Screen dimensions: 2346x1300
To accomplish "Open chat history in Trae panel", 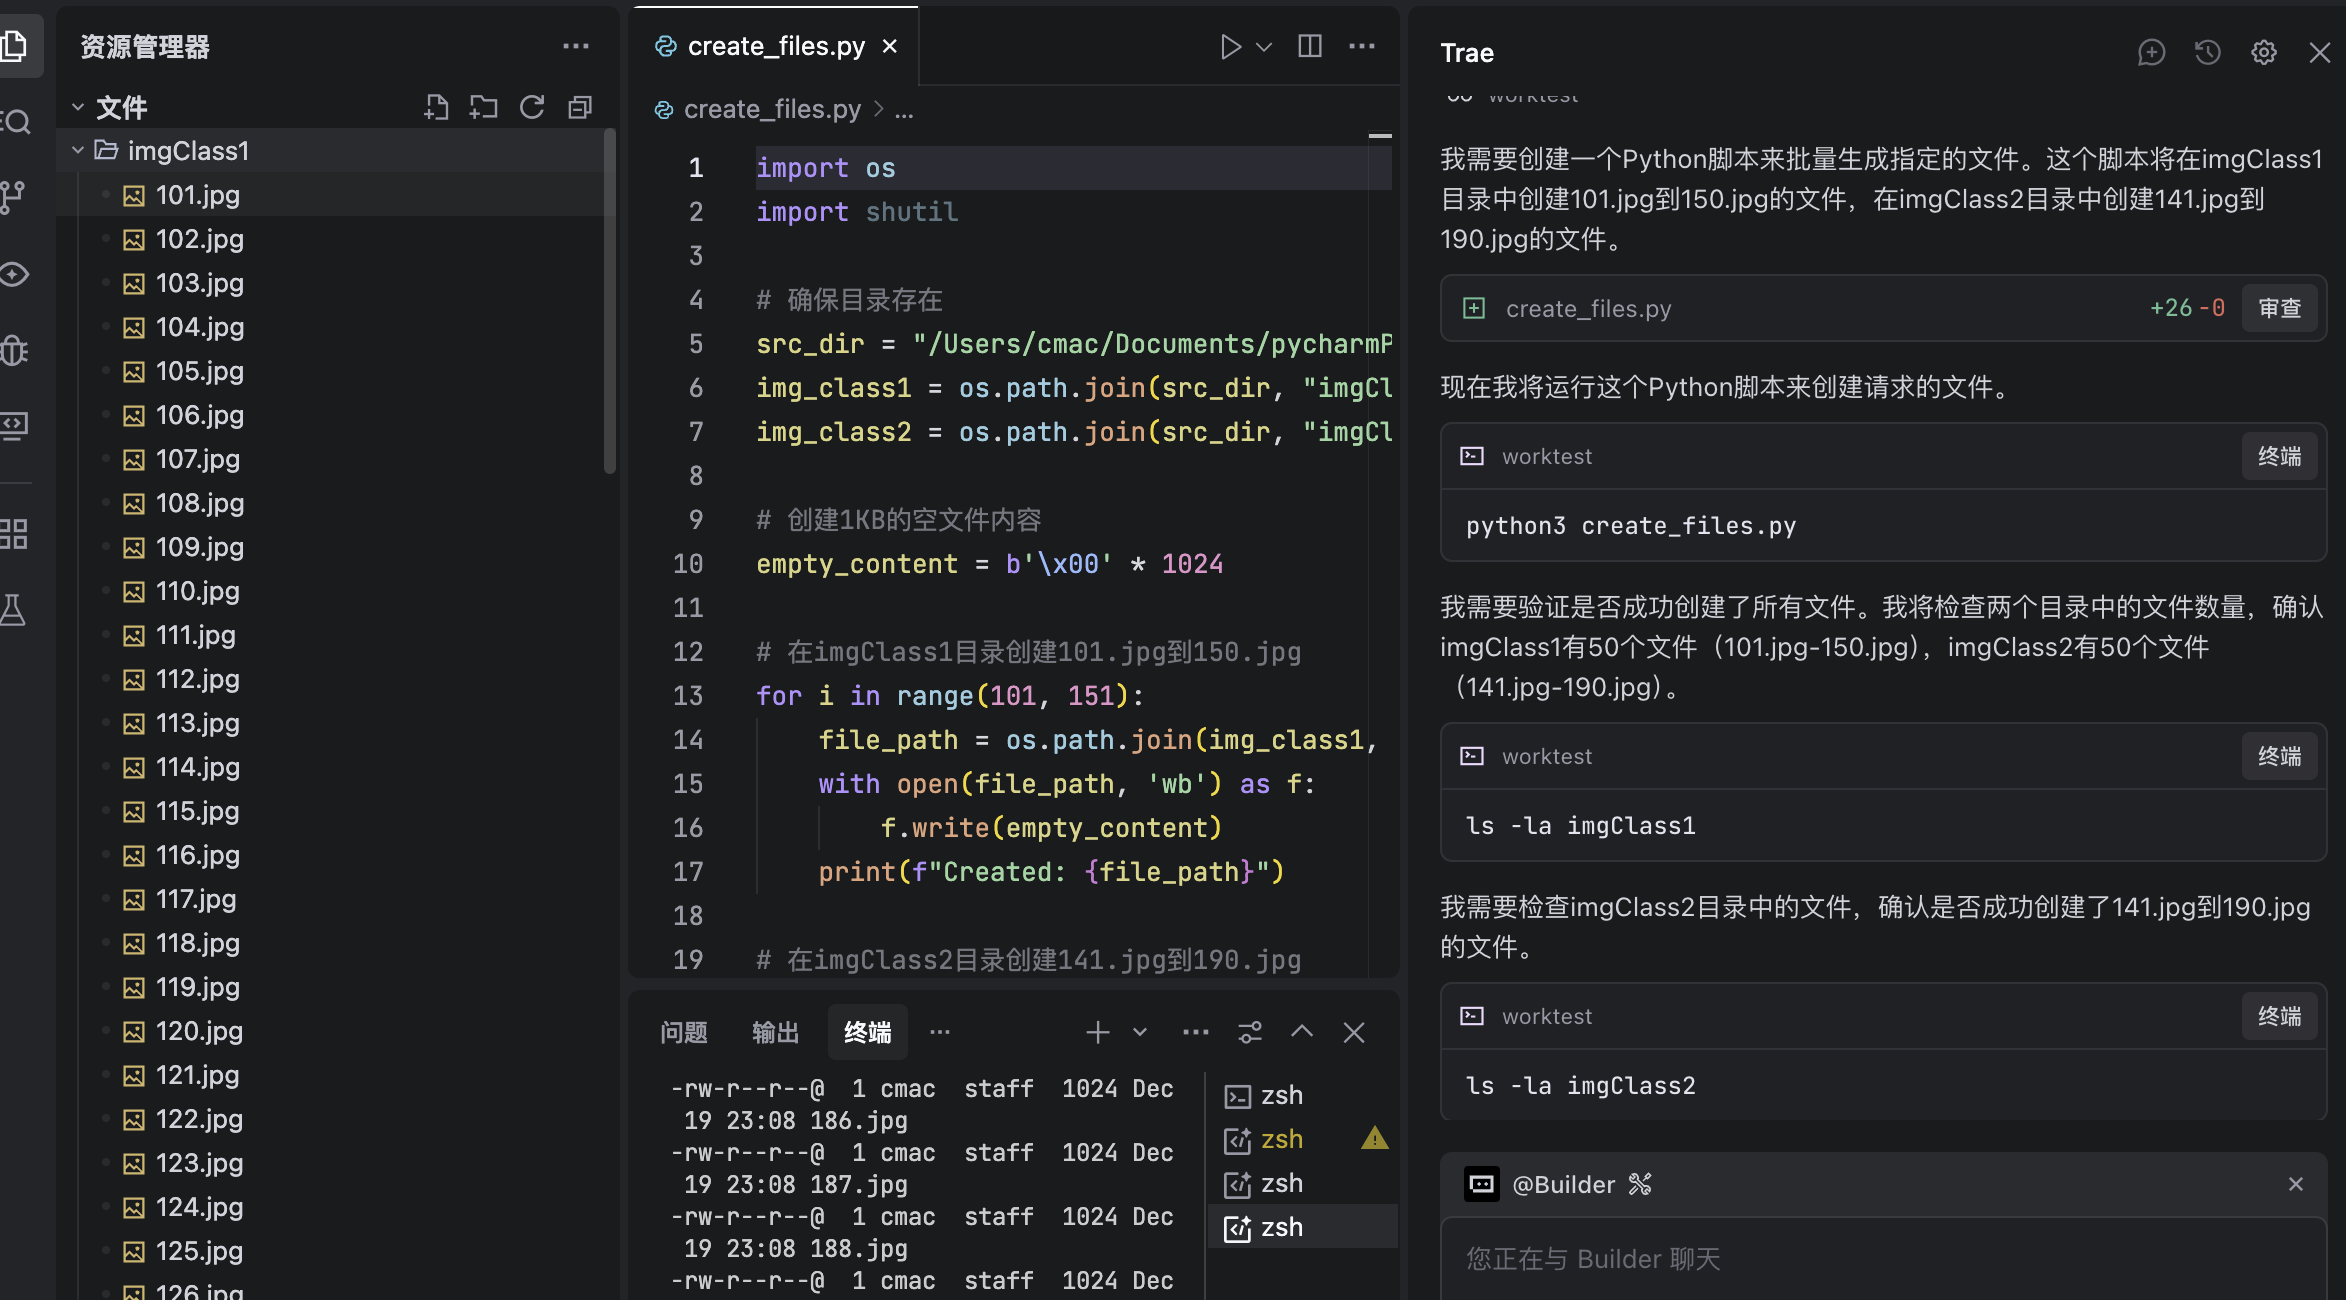I will (2207, 53).
